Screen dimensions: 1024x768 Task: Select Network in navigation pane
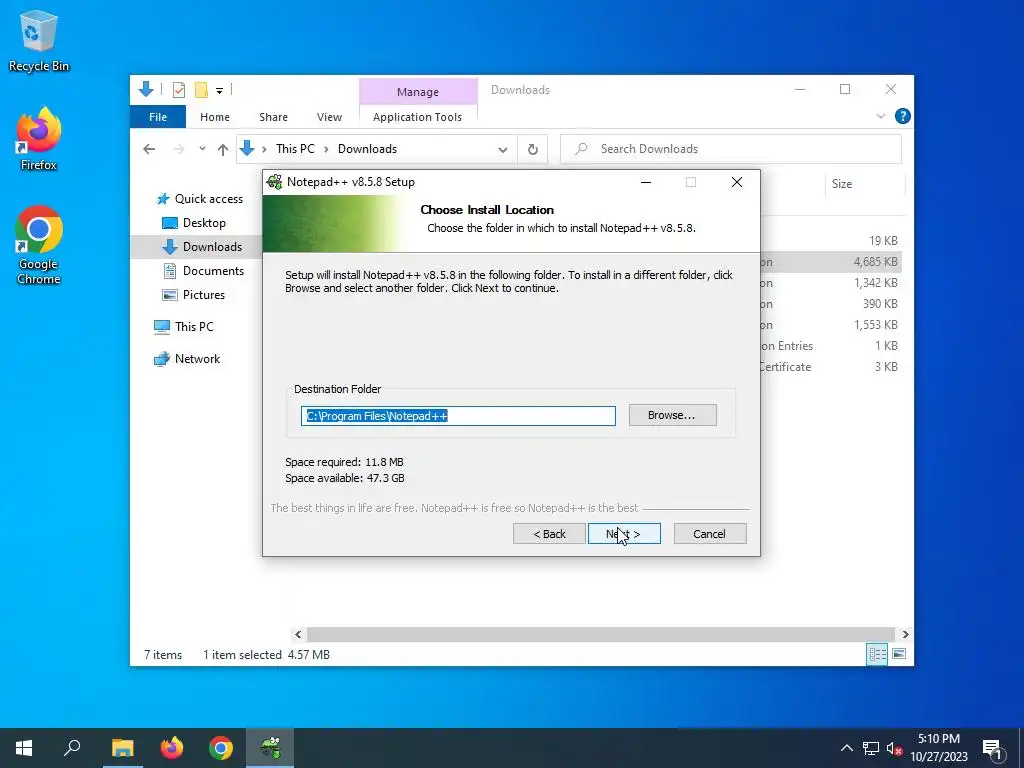[187, 359]
